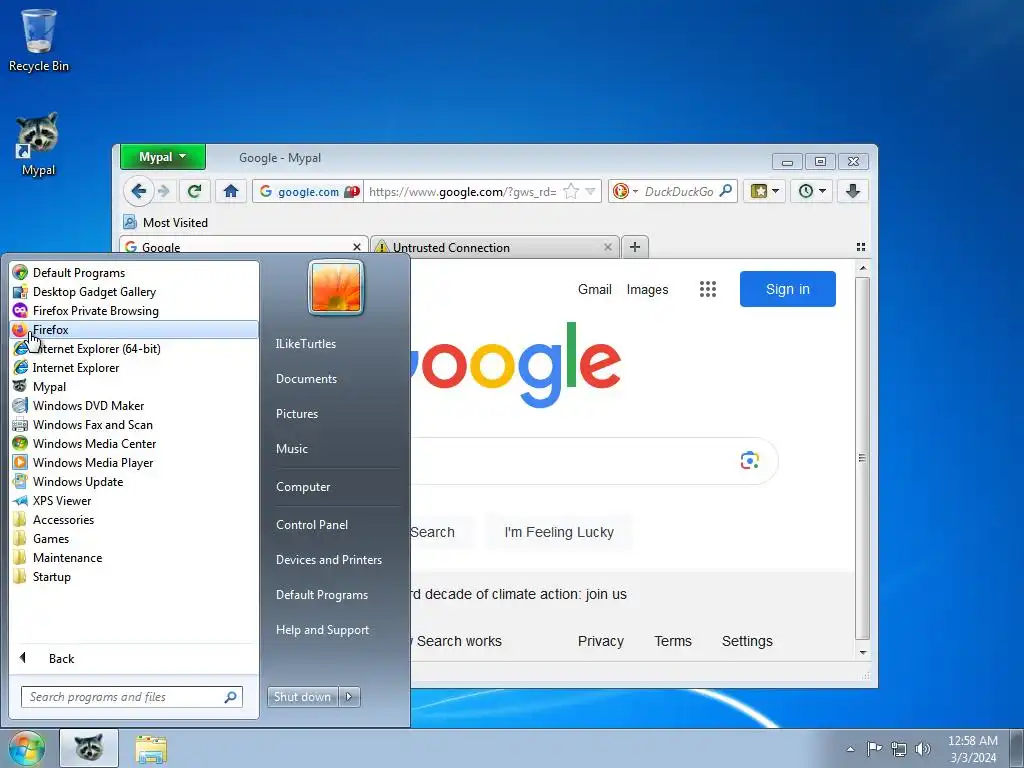Click the DuckDuckGo search magnifier icon

tap(725, 191)
